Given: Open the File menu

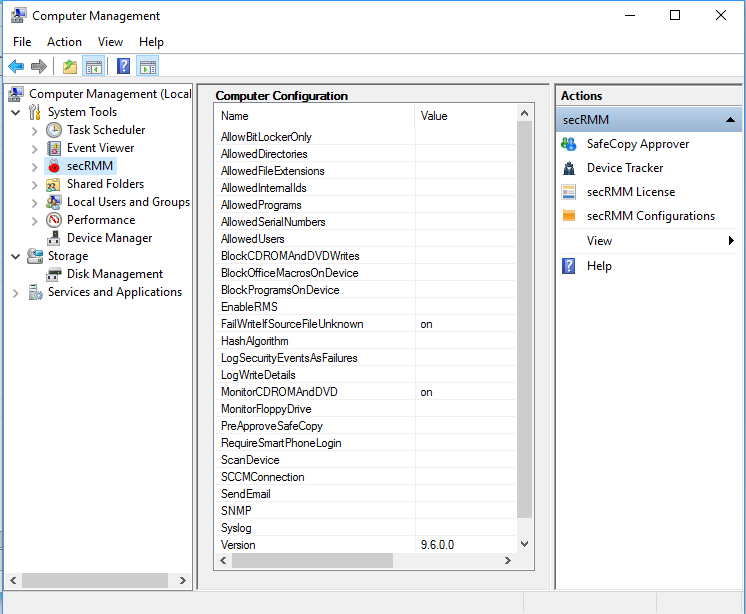Looking at the screenshot, I should 22,42.
